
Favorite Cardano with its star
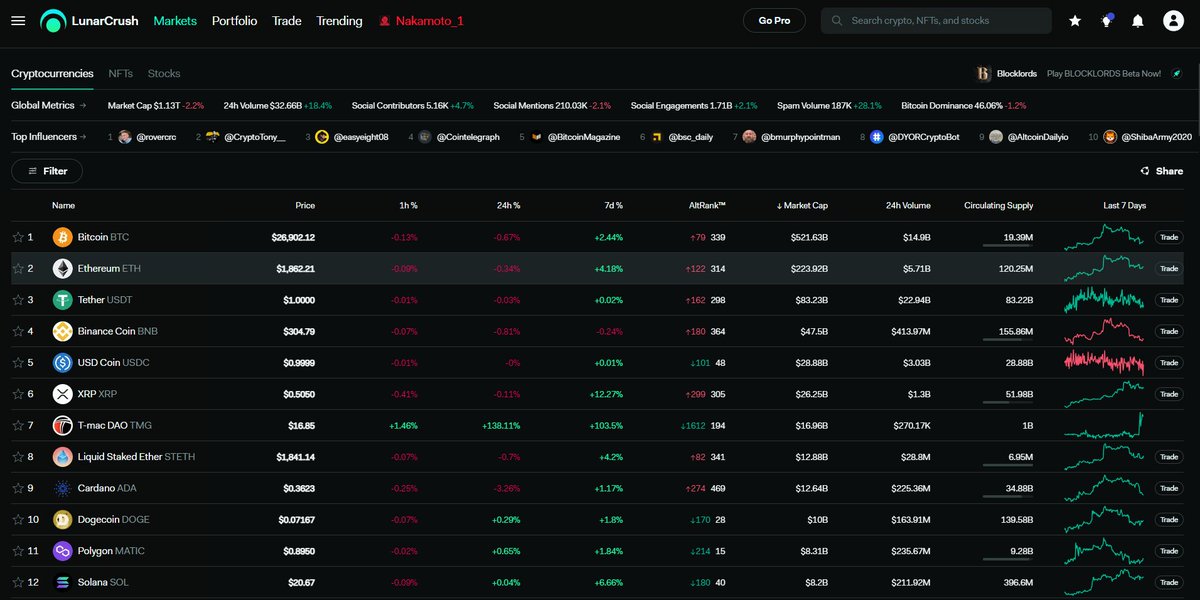pyautogui.click(x=17, y=488)
